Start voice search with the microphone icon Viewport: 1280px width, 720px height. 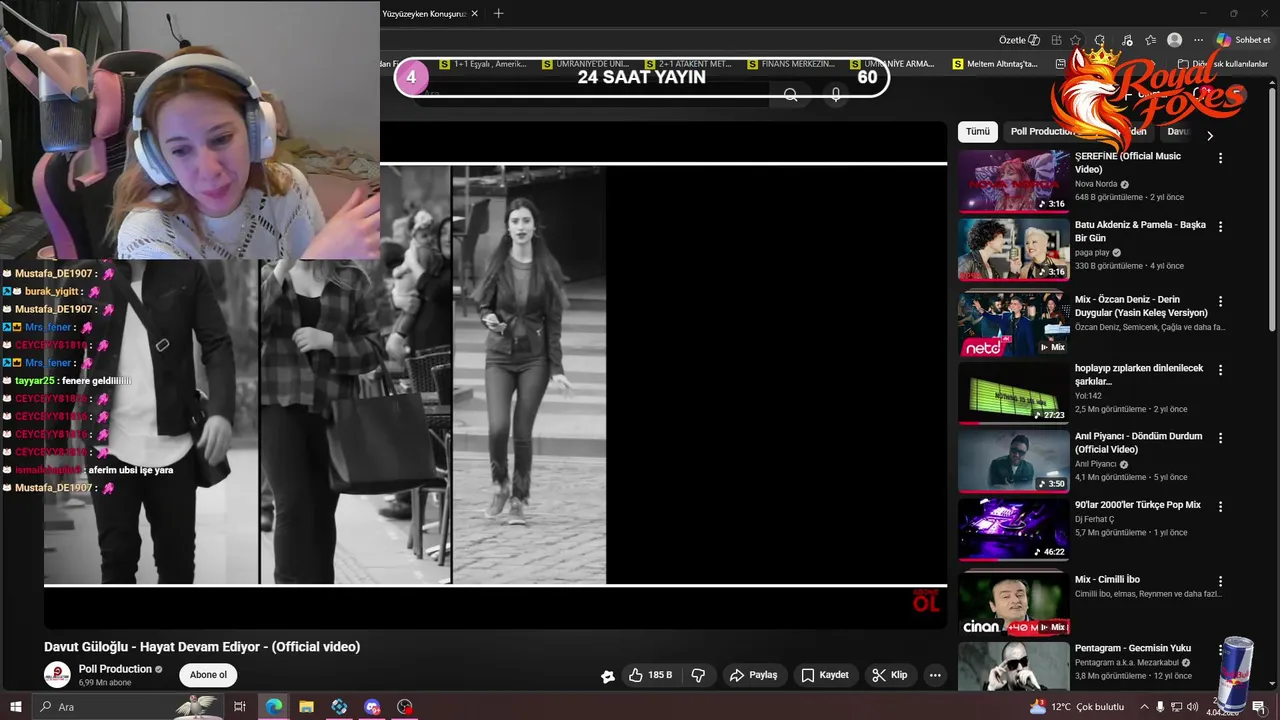(x=836, y=95)
